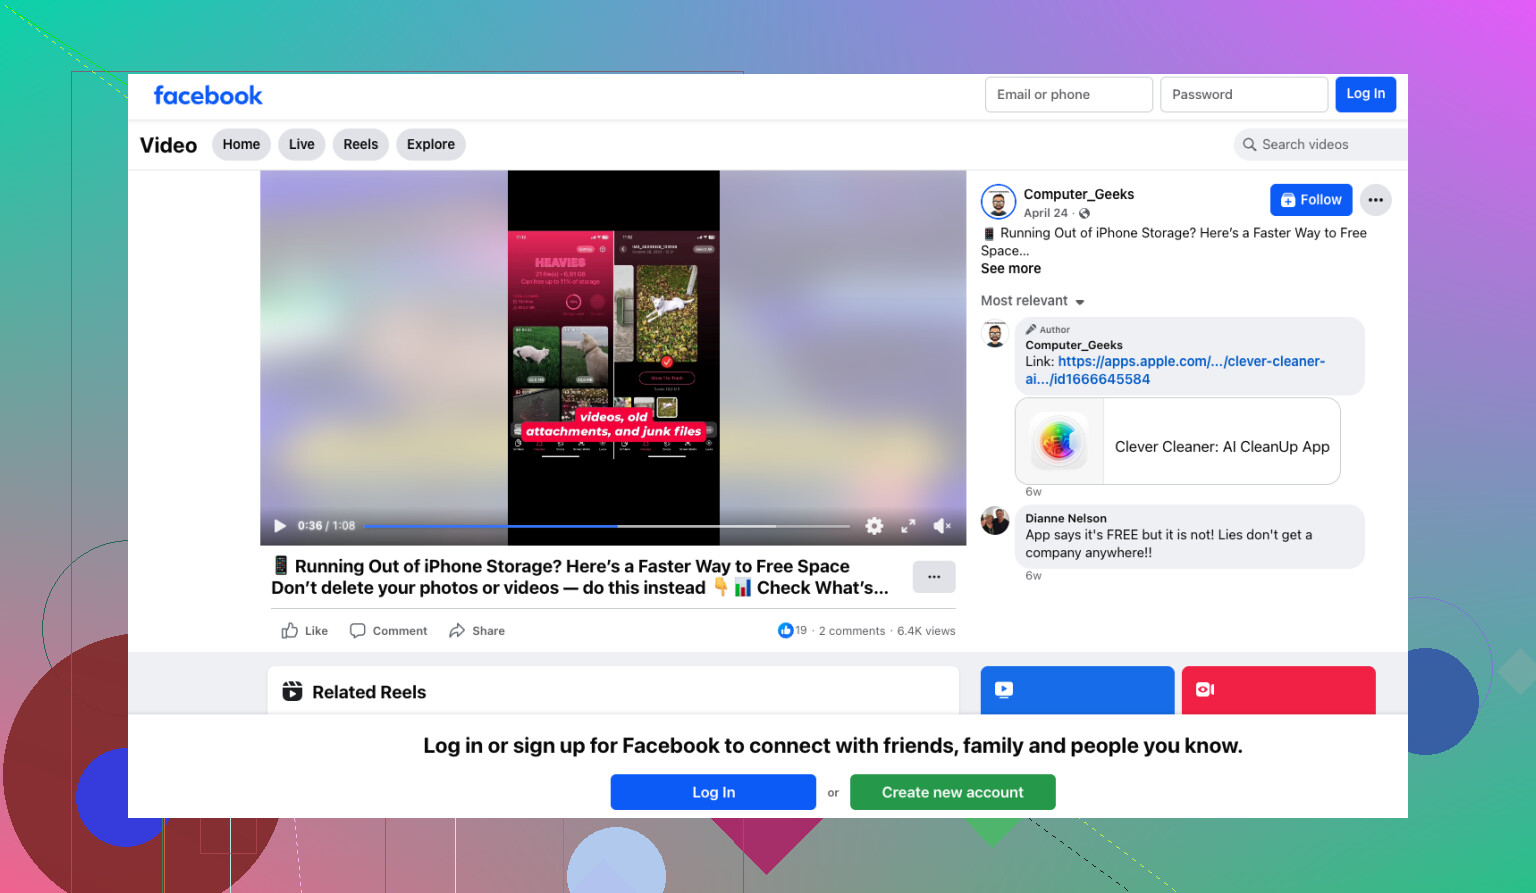The image size is (1536, 893).
Task: Click the blue video tile icon
Action: 1004,689
